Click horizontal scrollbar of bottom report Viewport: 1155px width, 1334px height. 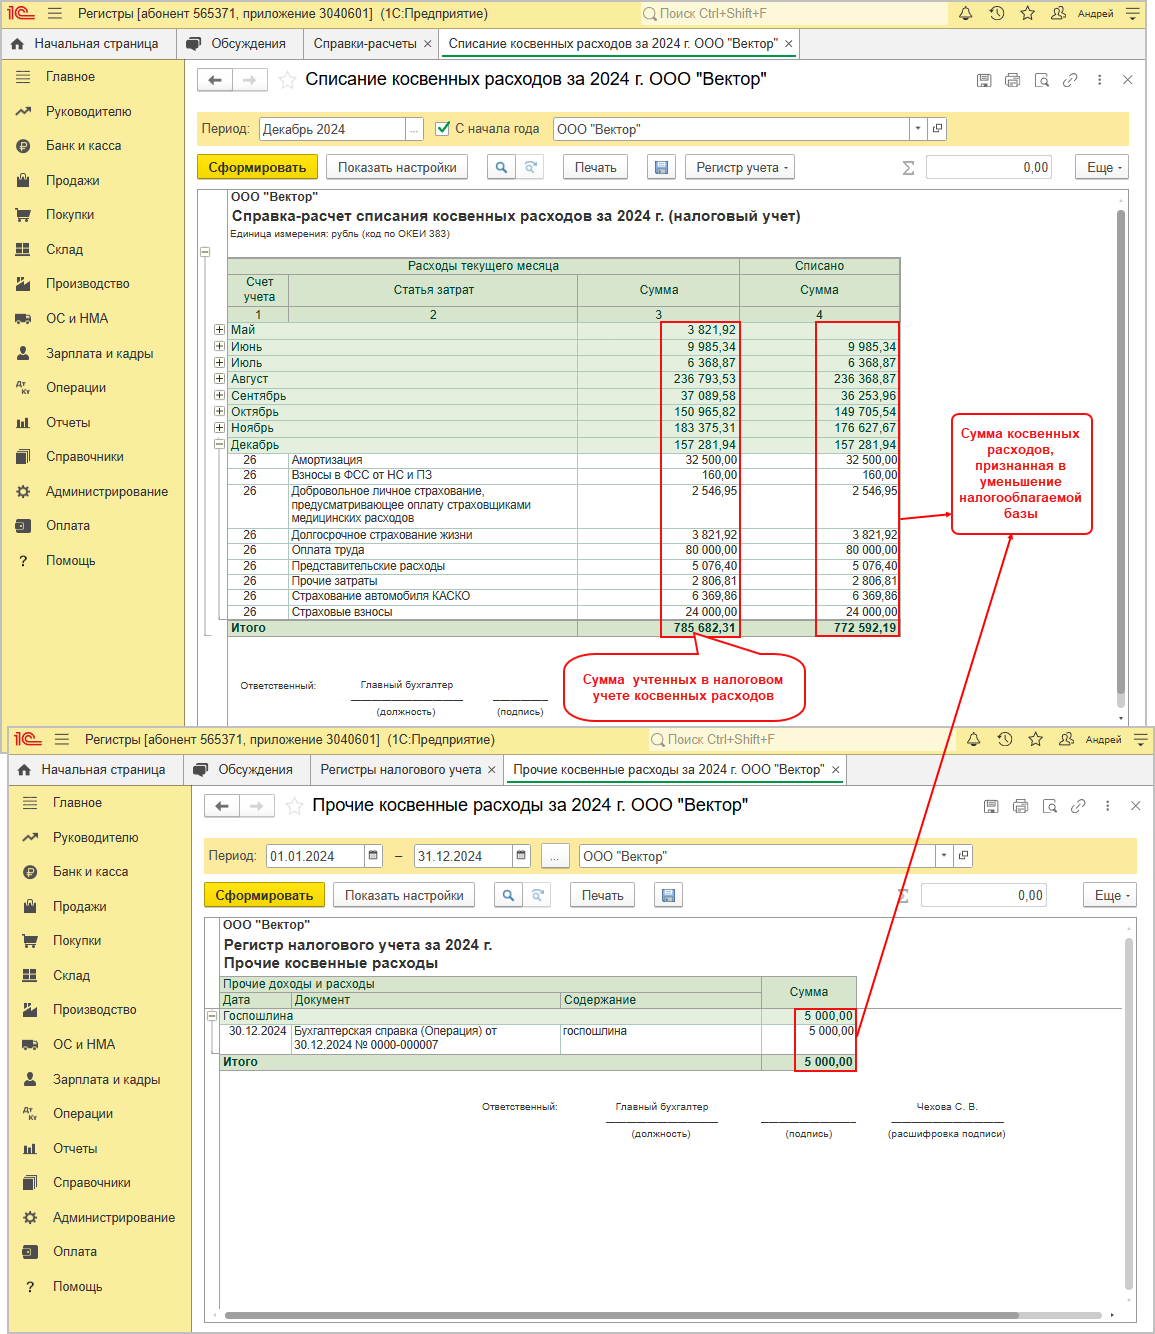point(620,1315)
